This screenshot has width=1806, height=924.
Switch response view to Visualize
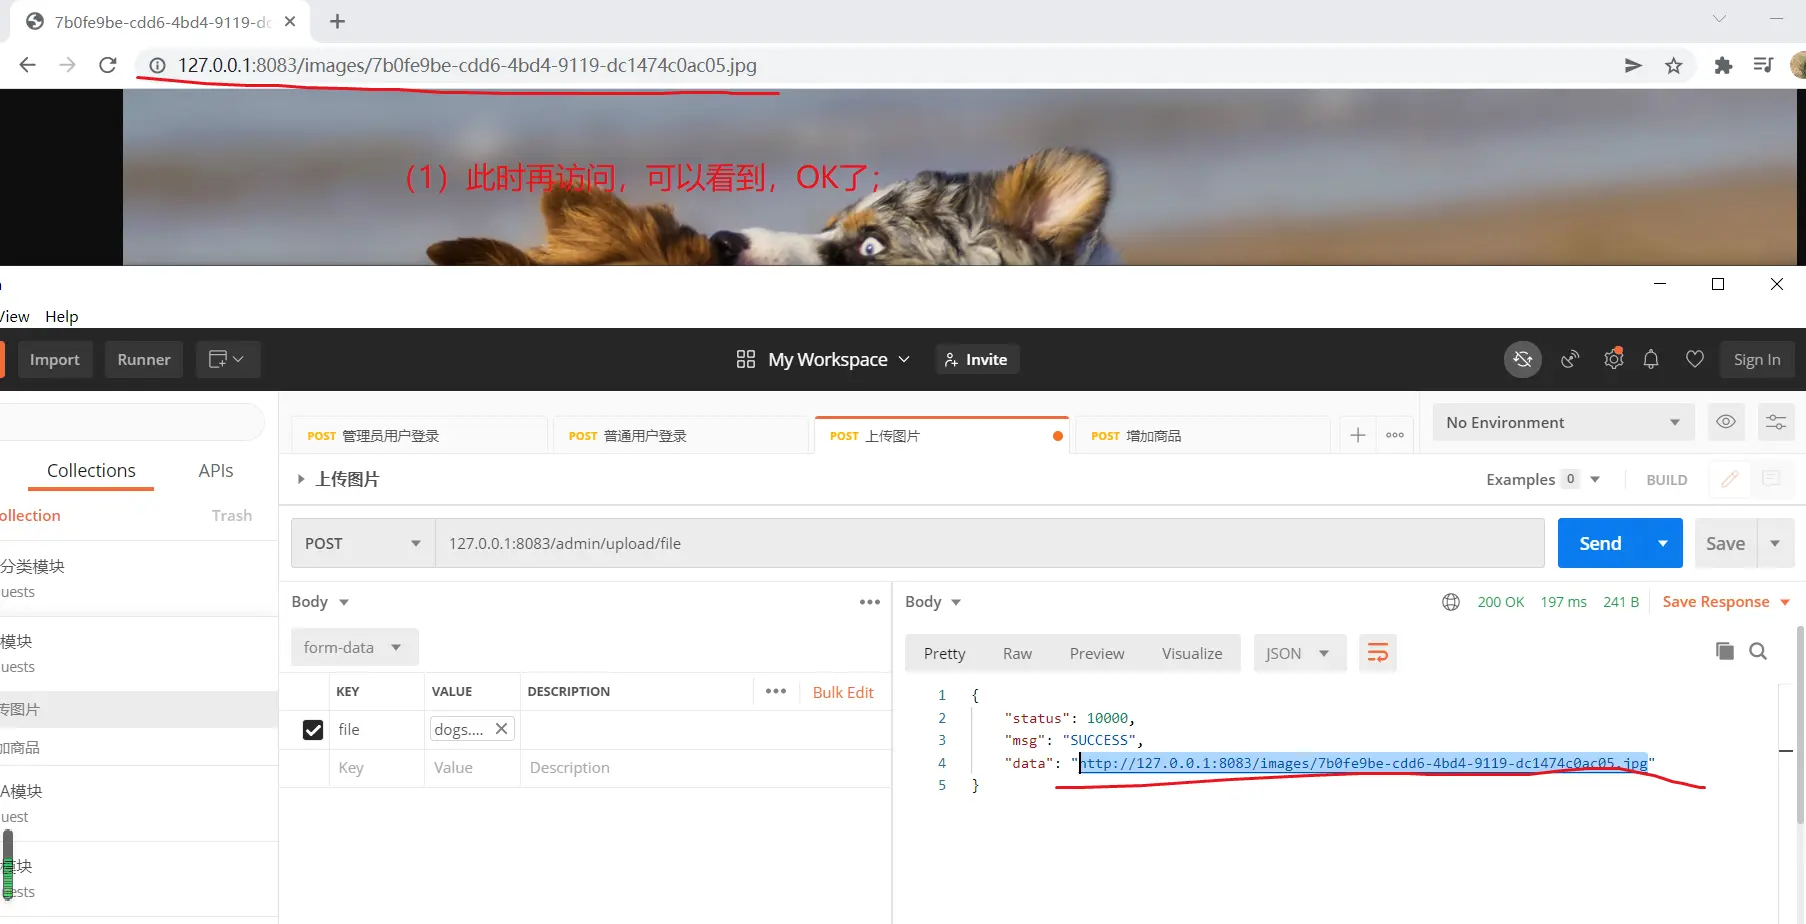[1192, 653]
